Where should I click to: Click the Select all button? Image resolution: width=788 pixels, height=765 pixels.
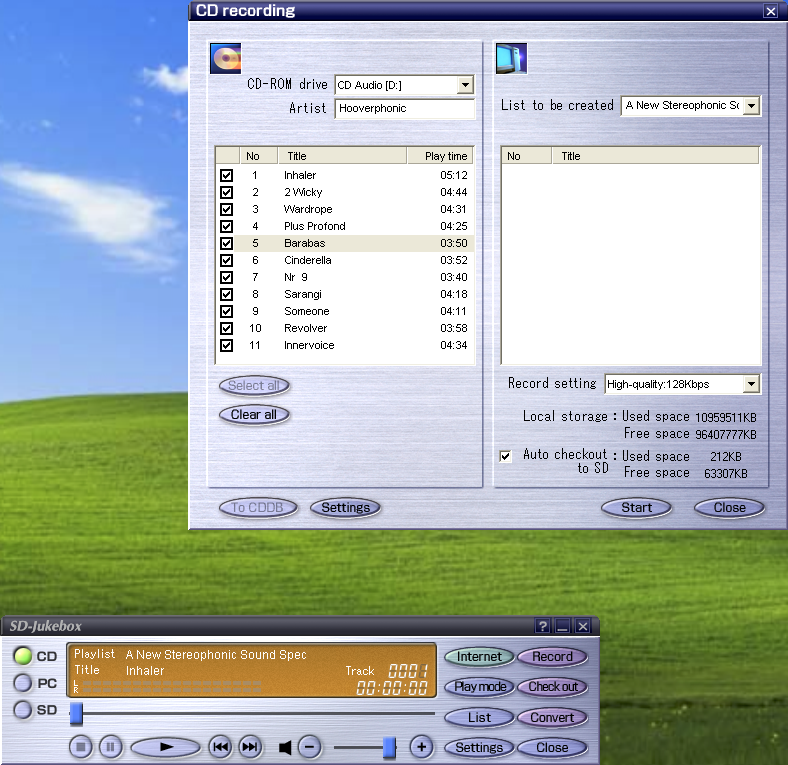254,386
